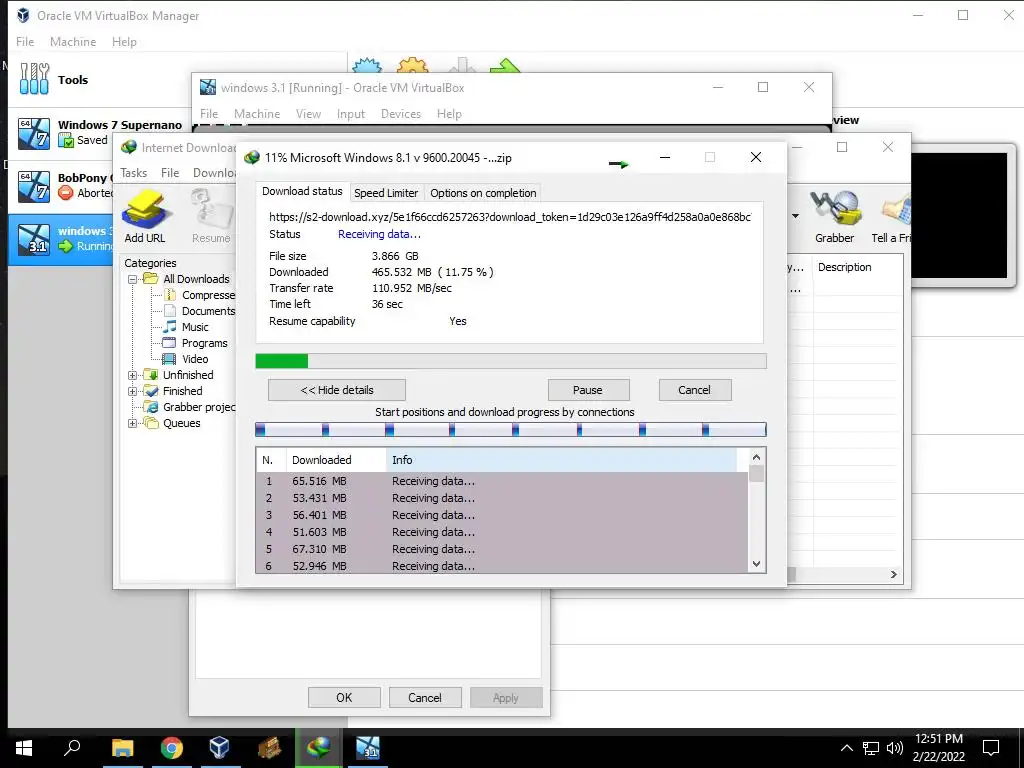Image resolution: width=1024 pixels, height=768 pixels.
Task: Pause the download
Action: point(588,390)
